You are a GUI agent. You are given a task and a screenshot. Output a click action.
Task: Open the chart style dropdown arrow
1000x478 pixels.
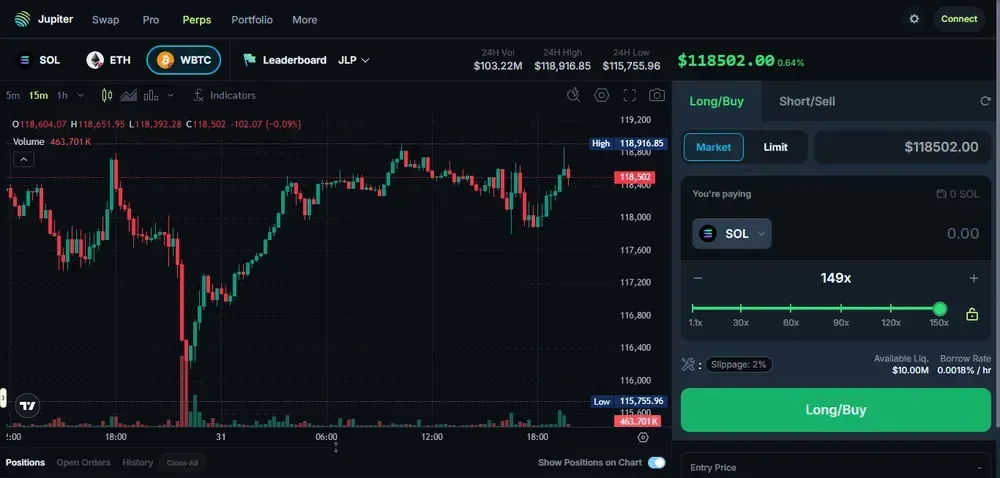(170, 96)
